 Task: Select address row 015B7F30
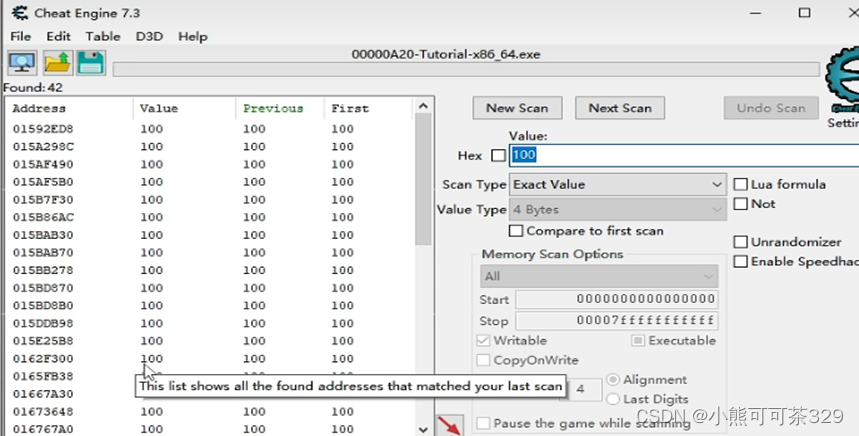210,199
